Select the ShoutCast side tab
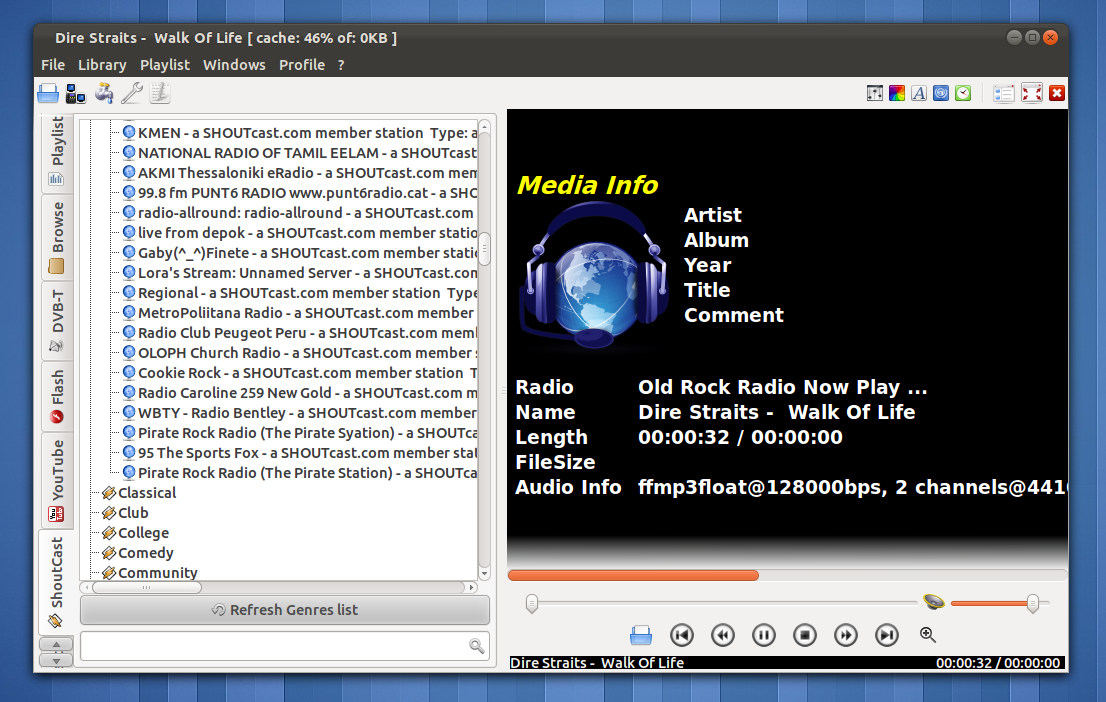 56,582
